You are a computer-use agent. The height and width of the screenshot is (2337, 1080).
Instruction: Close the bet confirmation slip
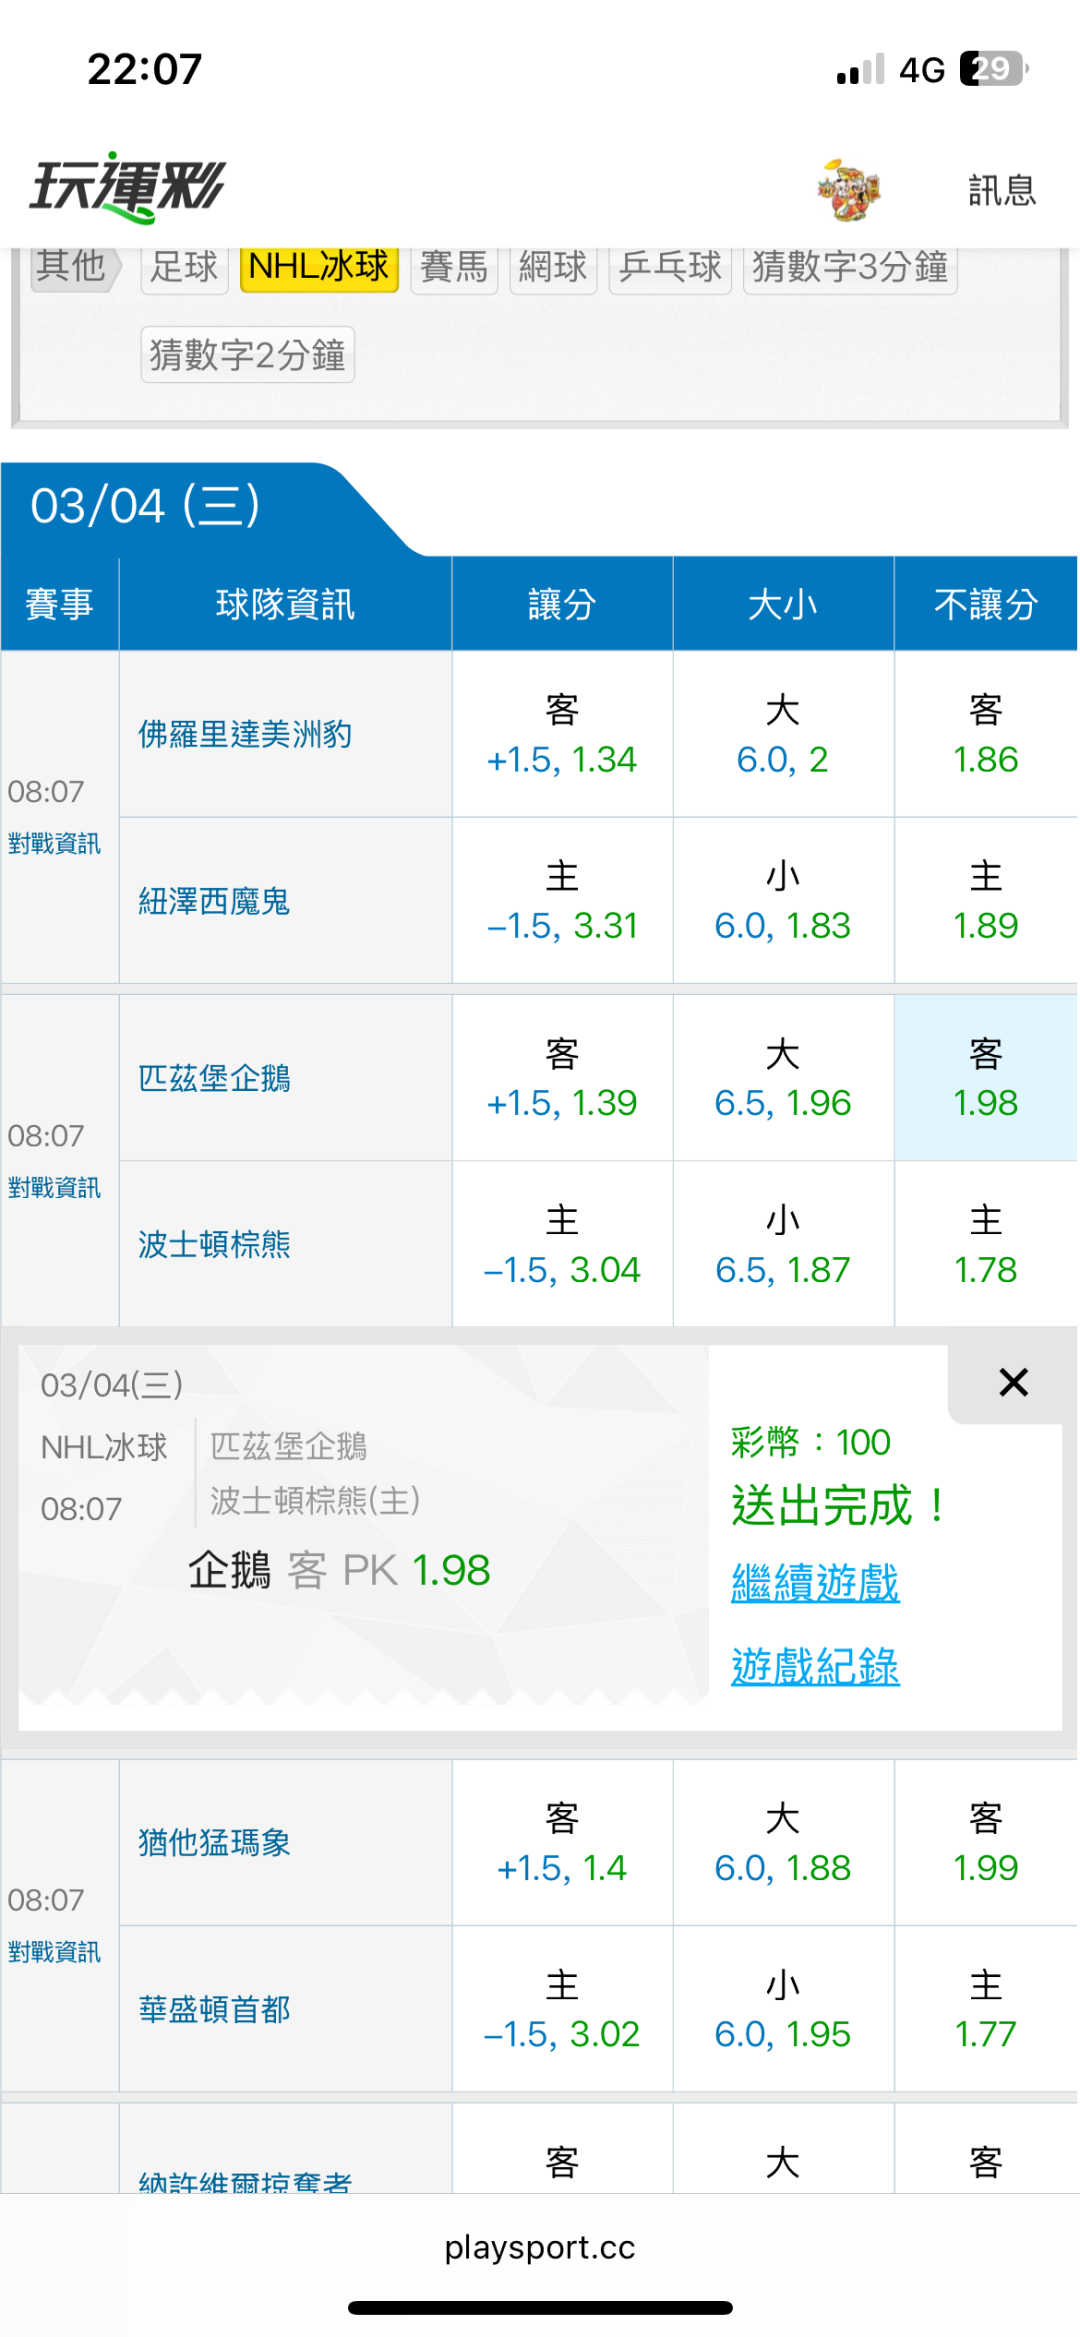coord(1013,1383)
